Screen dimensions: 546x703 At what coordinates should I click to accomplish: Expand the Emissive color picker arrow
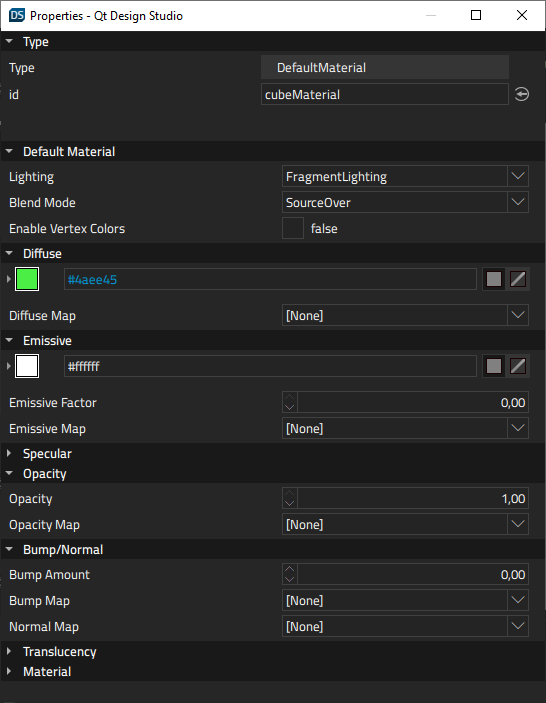tap(9, 366)
